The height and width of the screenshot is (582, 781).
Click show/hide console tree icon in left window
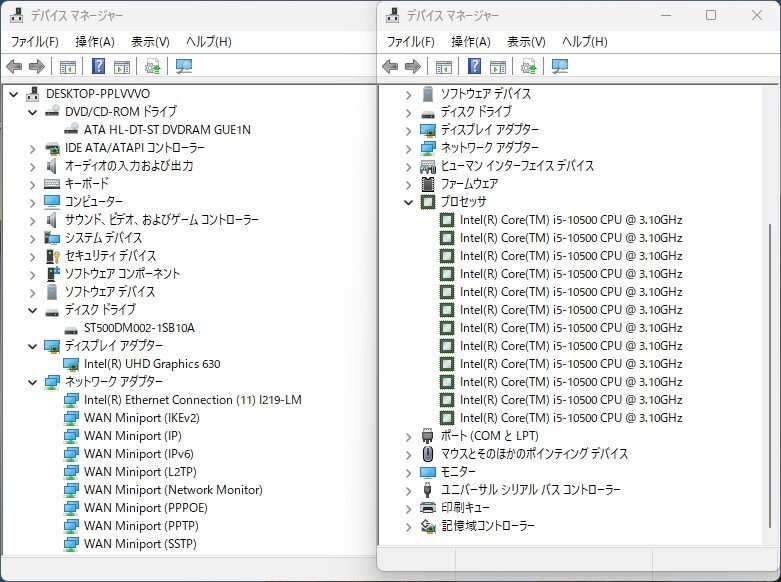point(68,66)
